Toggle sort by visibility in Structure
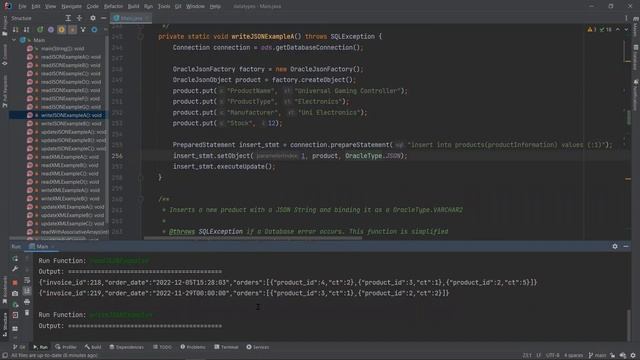This screenshot has height=360, width=640. (x=16, y=29)
